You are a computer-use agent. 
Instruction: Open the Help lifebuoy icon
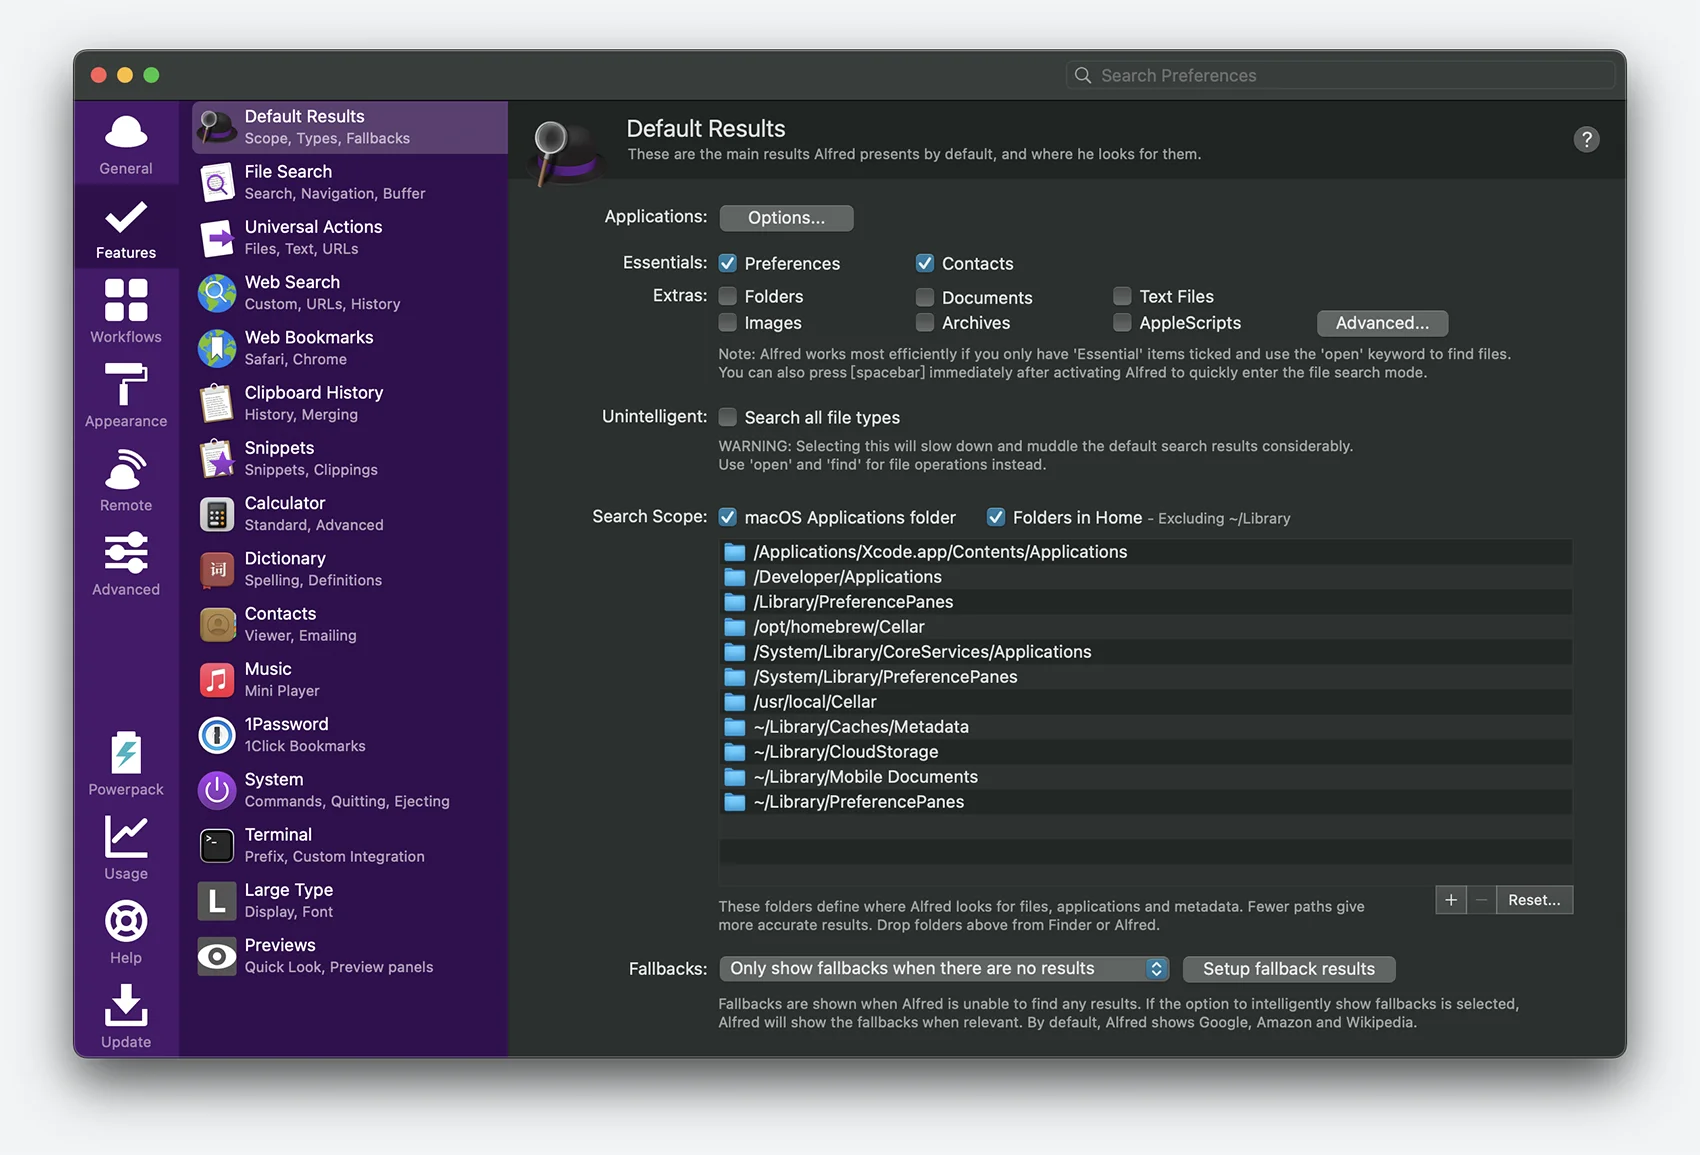pyautogui.click(x=126, y=921)
